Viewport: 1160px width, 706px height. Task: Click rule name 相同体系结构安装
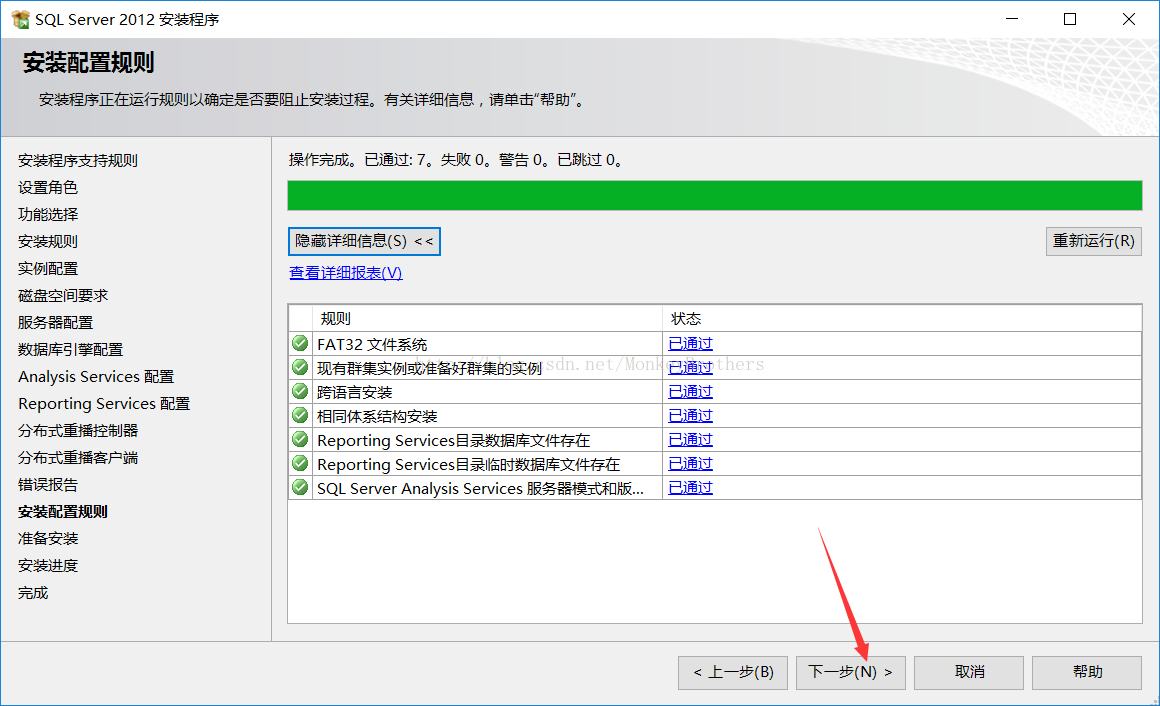coord(377,417)
